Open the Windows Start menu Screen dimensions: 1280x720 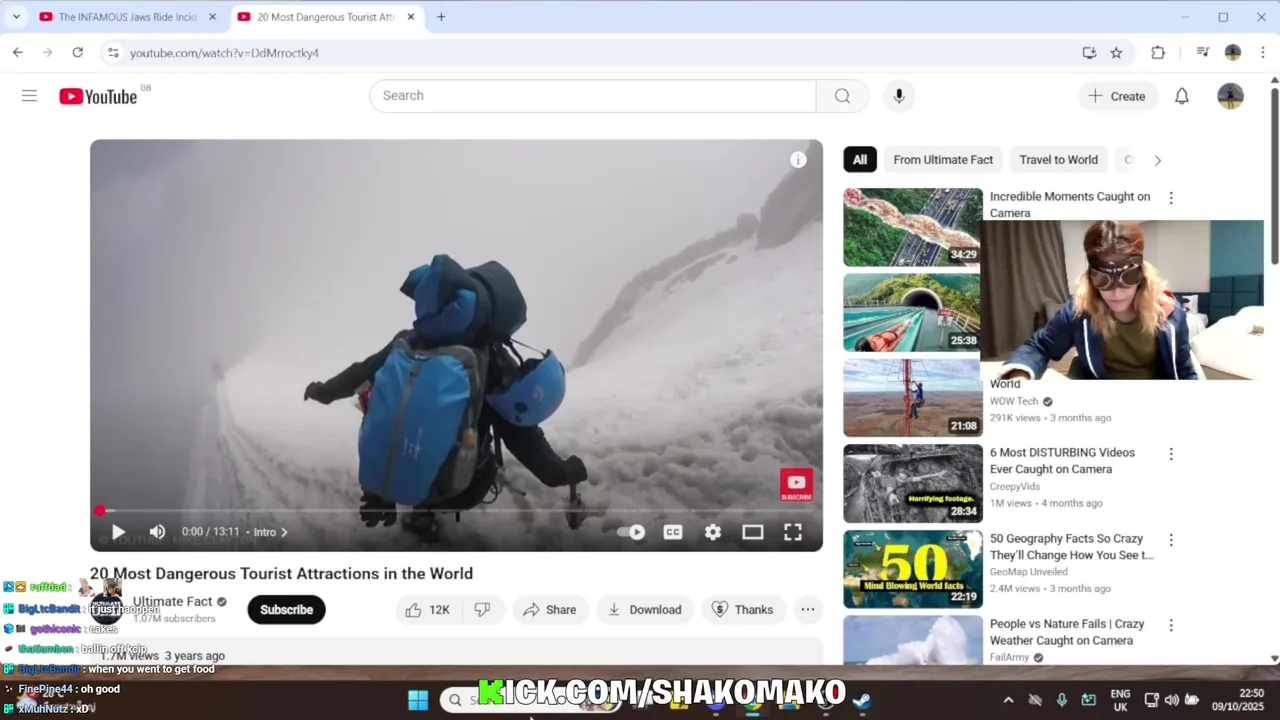click(x=418, y=700)
